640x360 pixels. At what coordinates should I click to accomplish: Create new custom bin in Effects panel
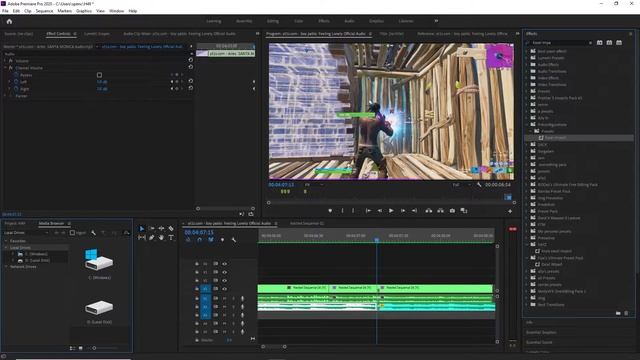click(x=618, y=313)
